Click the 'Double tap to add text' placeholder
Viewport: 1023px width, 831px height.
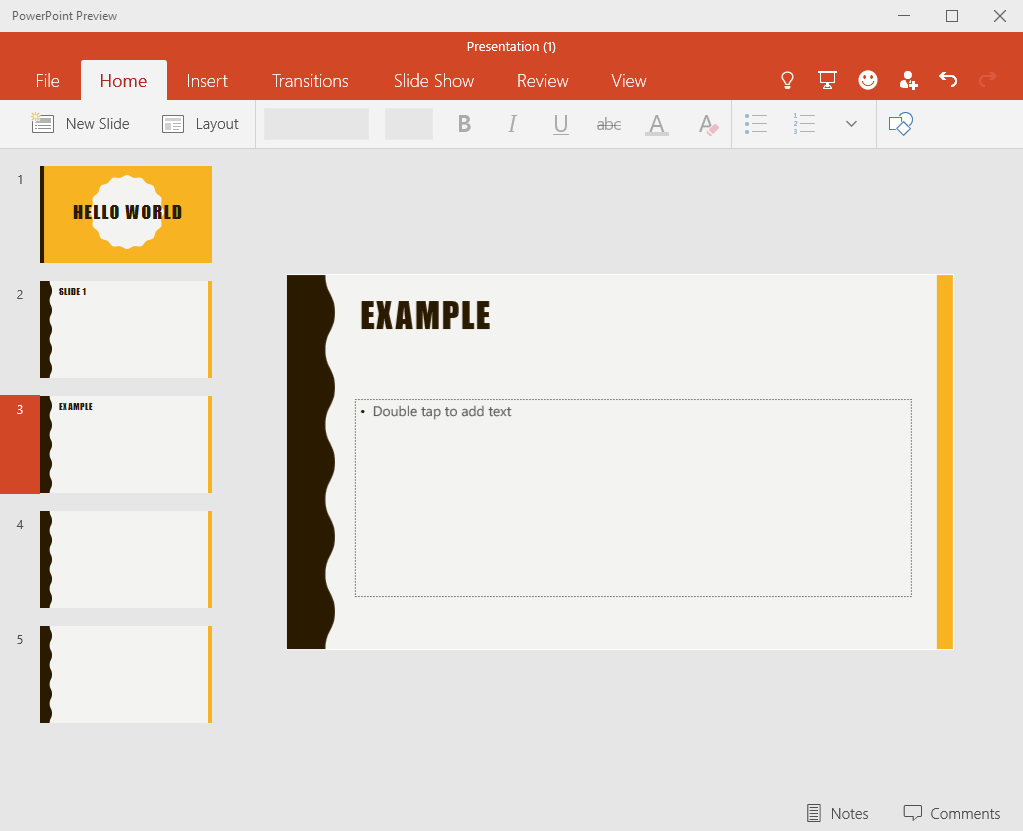[x=633, y=498]
